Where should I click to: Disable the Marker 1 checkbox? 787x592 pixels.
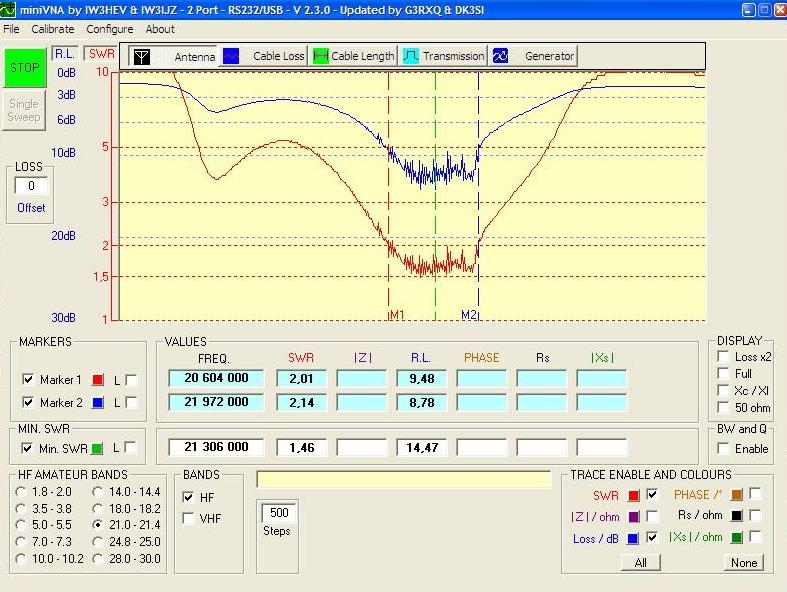[27, 380]
